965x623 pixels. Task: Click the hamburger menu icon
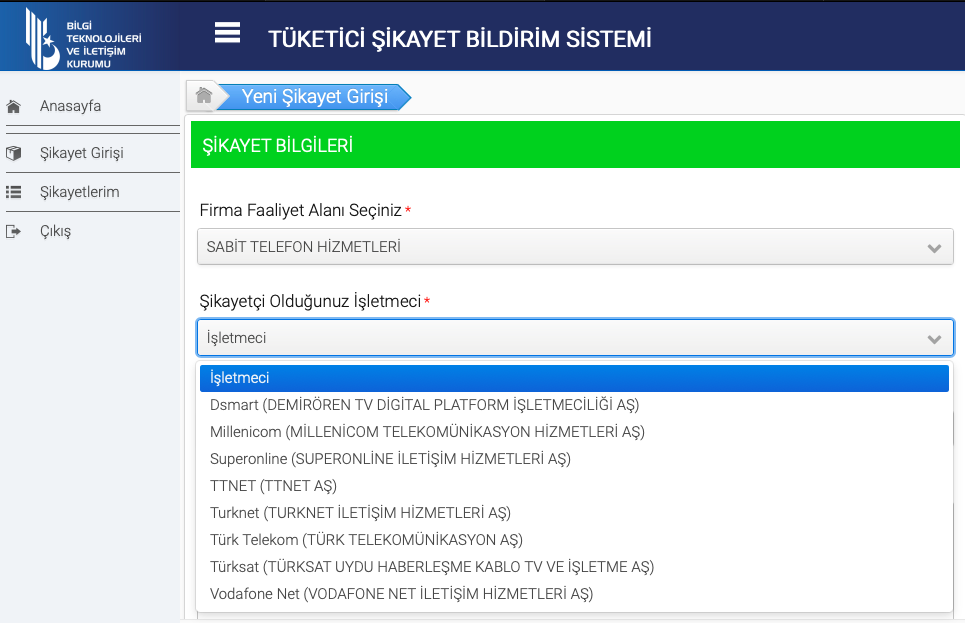pyautogui.click(x=227, y=33)
